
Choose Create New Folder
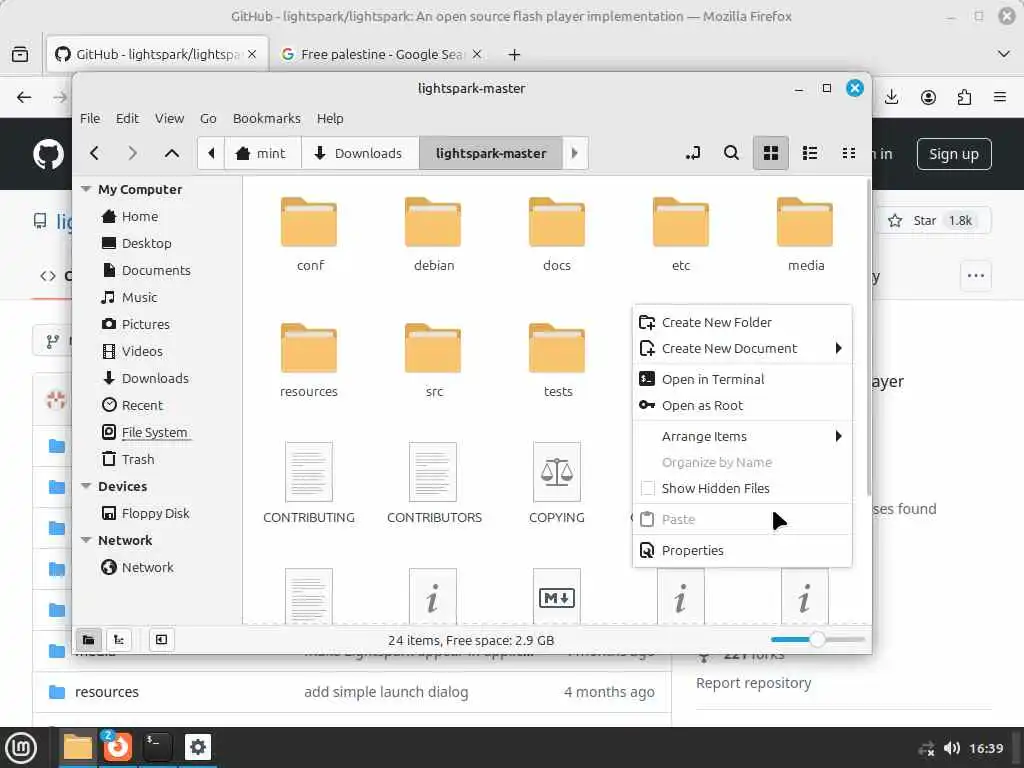coord(743,322)
